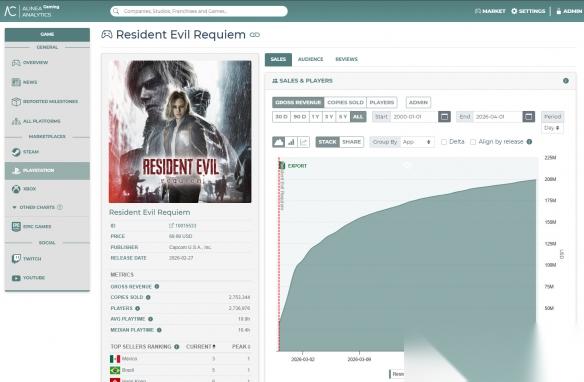The height and width of the screenshot is (382, 584).
Task: Open the Twitch social section
Action: (47, 258)
